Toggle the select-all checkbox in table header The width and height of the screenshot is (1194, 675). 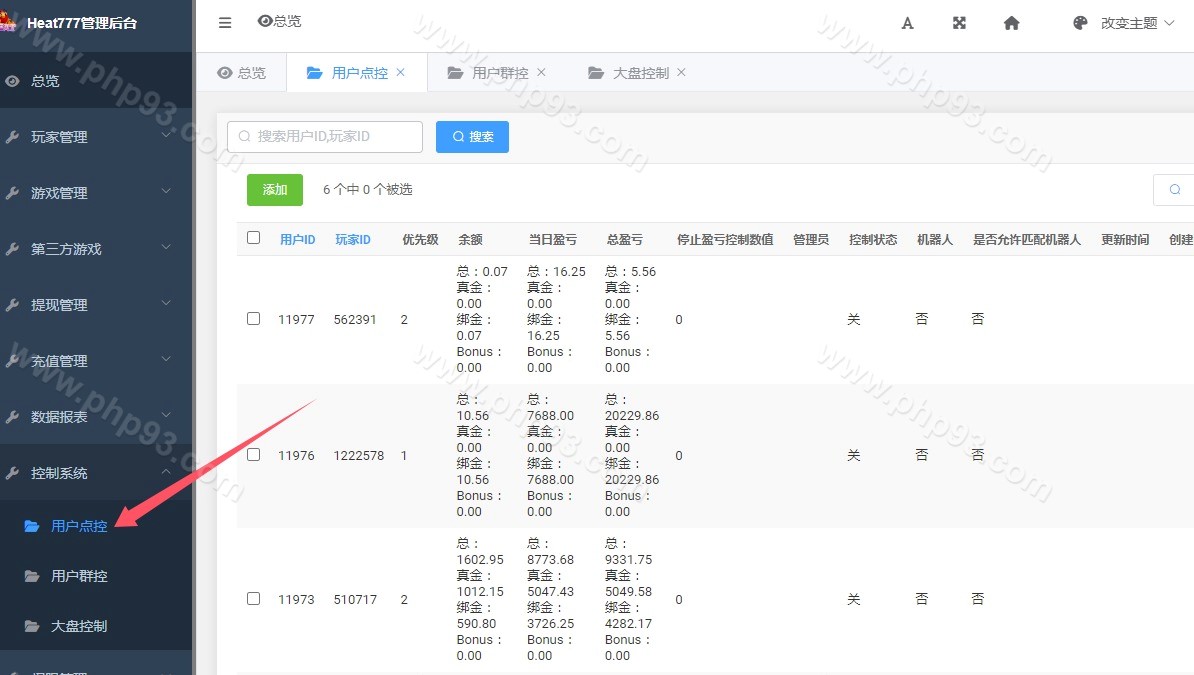click(x=253, y=238)
